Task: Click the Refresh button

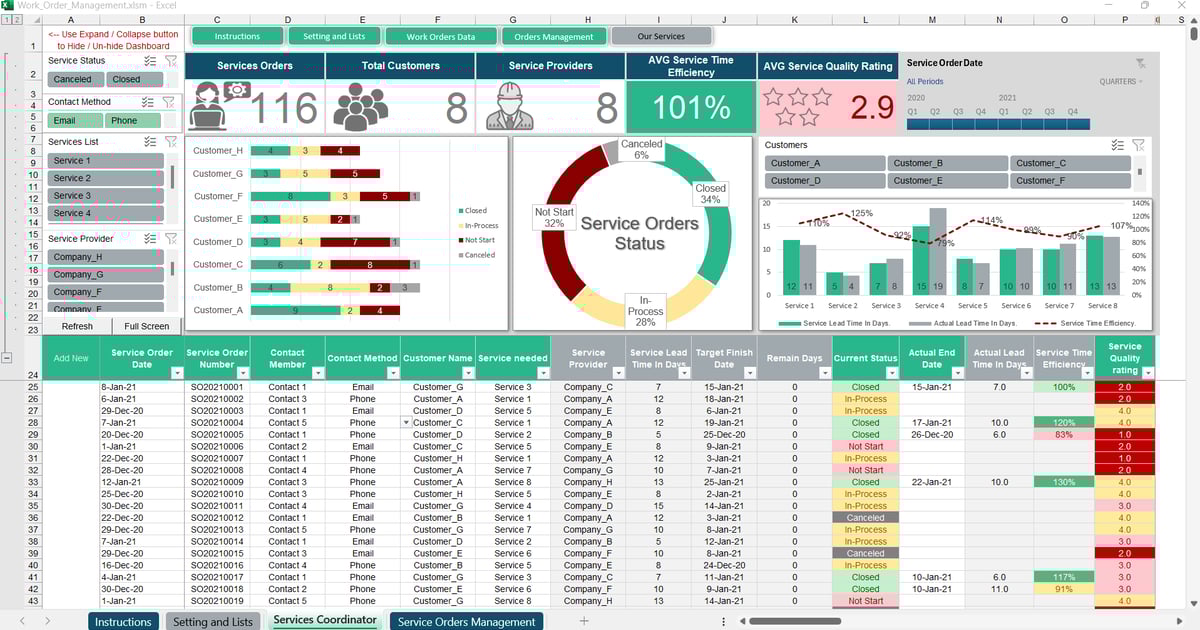Action: [76, 326]
